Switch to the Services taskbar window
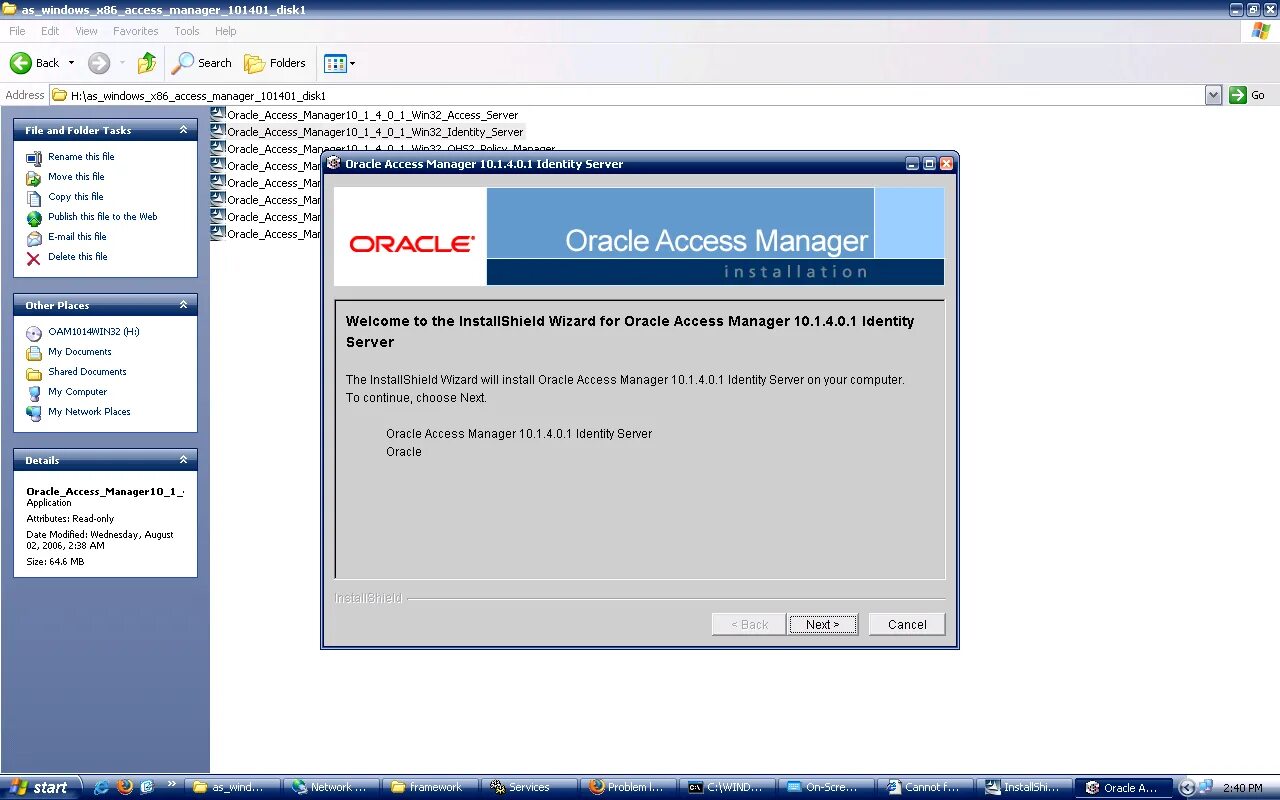Image resolution: width=1280 pixels, height=800 pixels. tap(528, 788)
